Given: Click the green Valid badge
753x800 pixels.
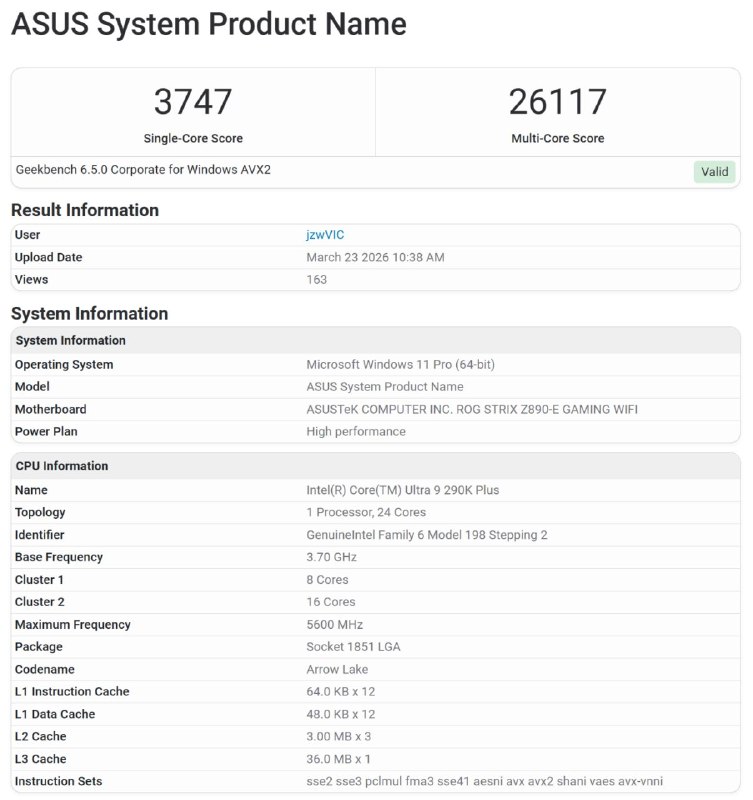Looking at the screenshot, I should [x=714, y=172].
